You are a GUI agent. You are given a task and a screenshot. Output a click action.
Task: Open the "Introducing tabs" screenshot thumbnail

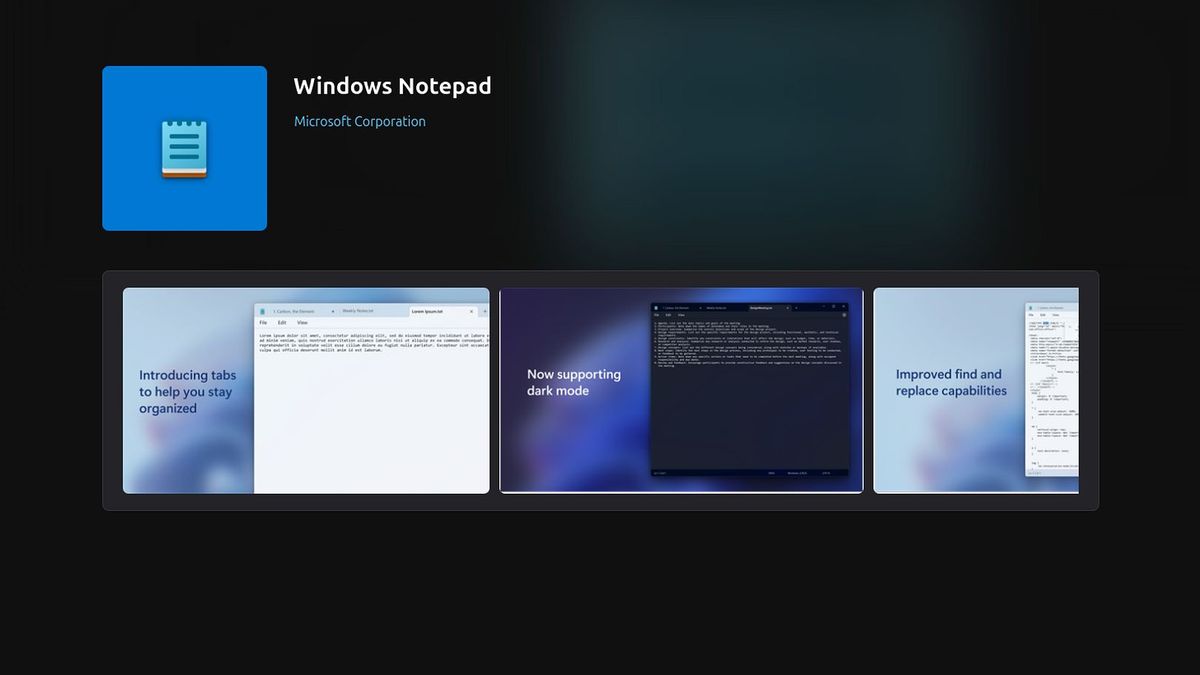pos(306,391)
